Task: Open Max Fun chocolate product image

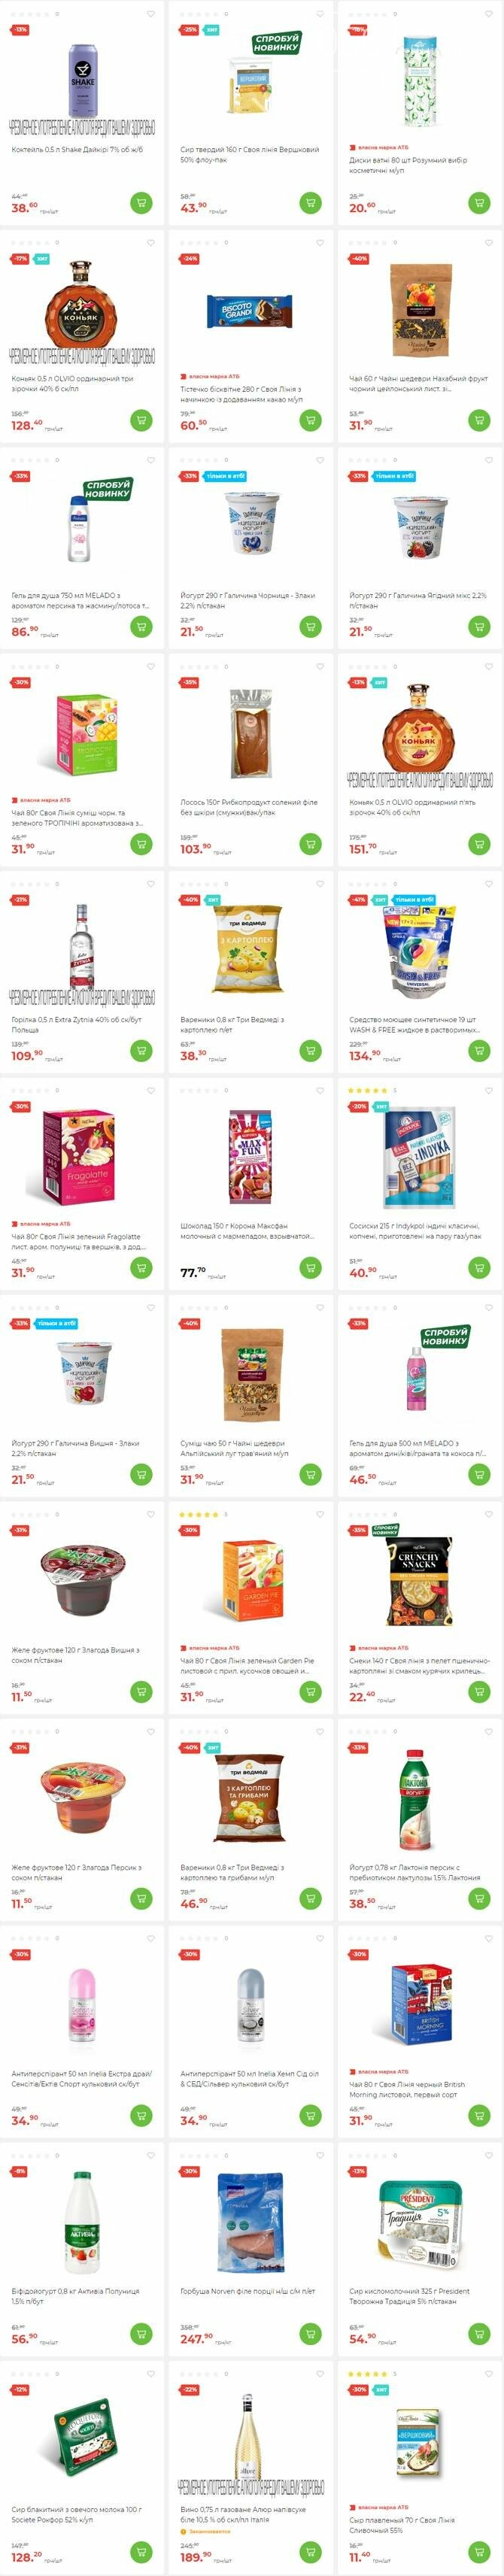Action: pyautogui.click(x=251, y=1145)
